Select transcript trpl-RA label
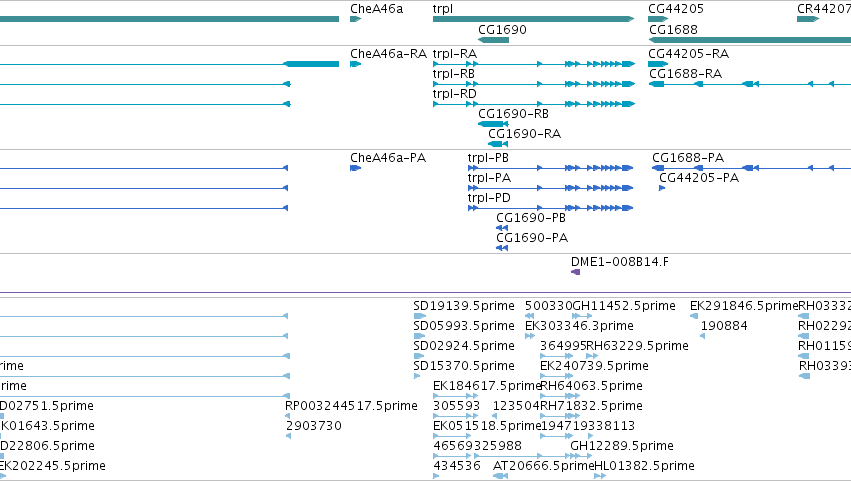The height and width of the screenshot is (481, 851). pyautogui.click(x=454, y=54)
